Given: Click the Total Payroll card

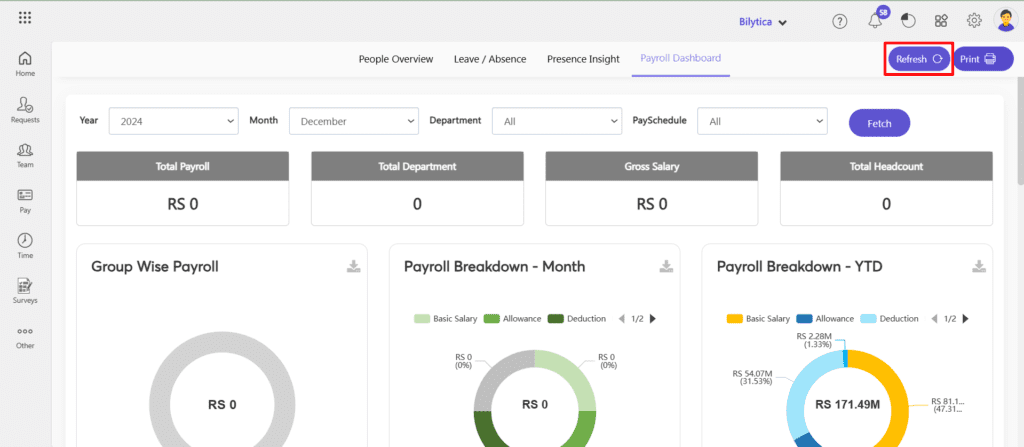Looking at the screenshot, I should (x=183, y=189).
